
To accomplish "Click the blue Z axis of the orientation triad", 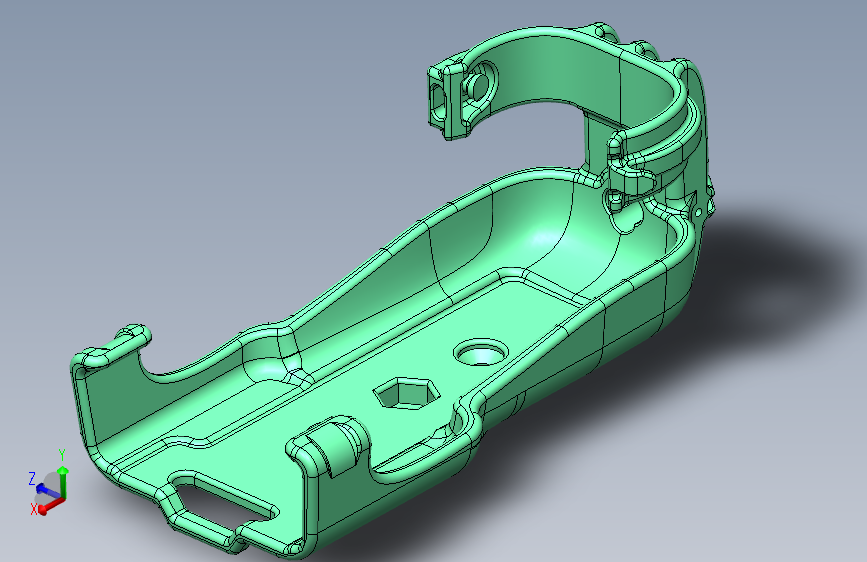I will [49, 491].
